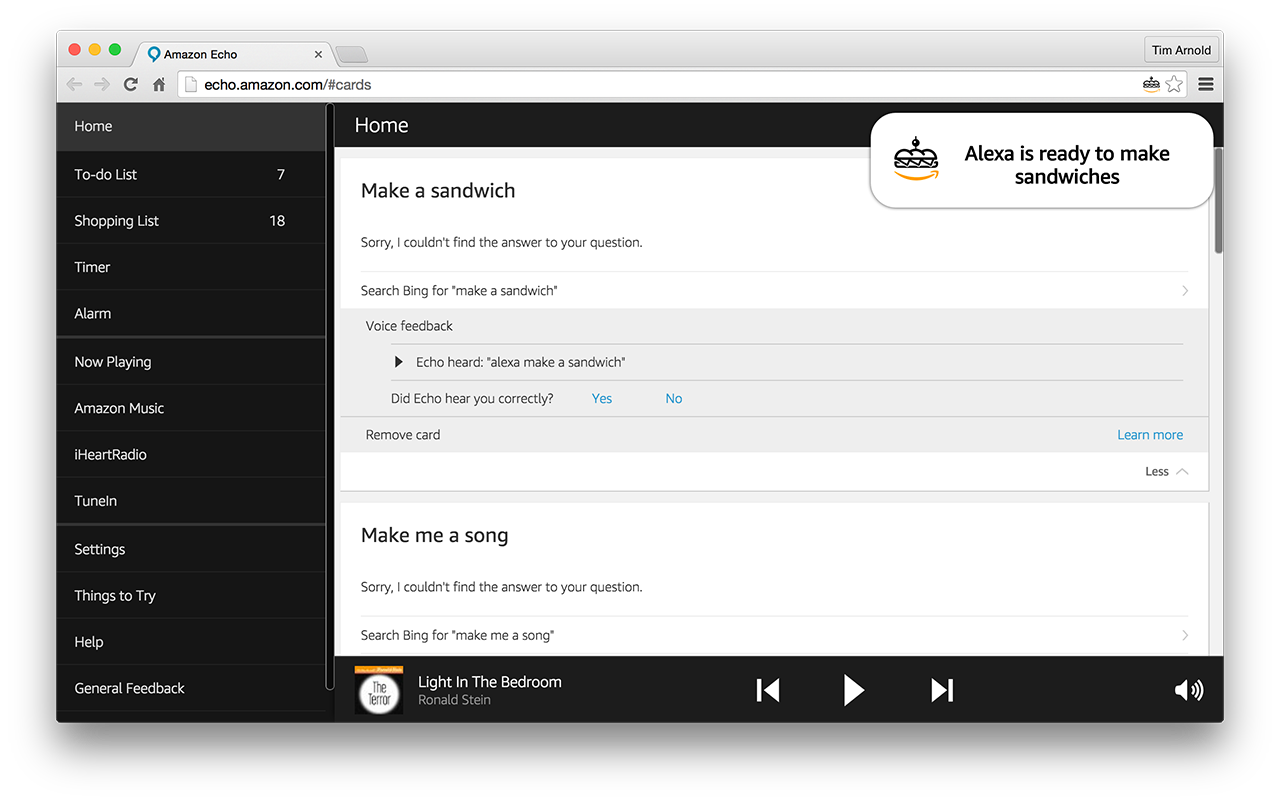
Task: Click the Alexa is ready to make sandwiches notification
Action: (1042, 160)
